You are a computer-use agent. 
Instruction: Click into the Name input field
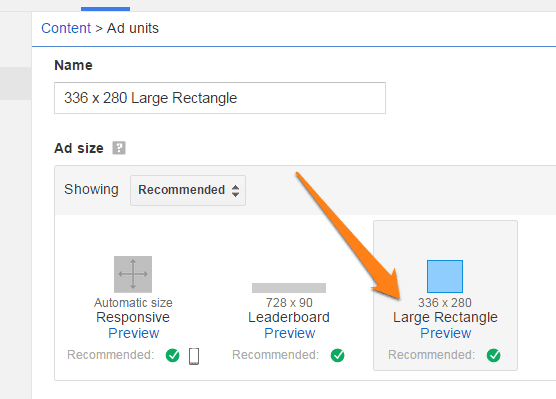coord(220,98)
